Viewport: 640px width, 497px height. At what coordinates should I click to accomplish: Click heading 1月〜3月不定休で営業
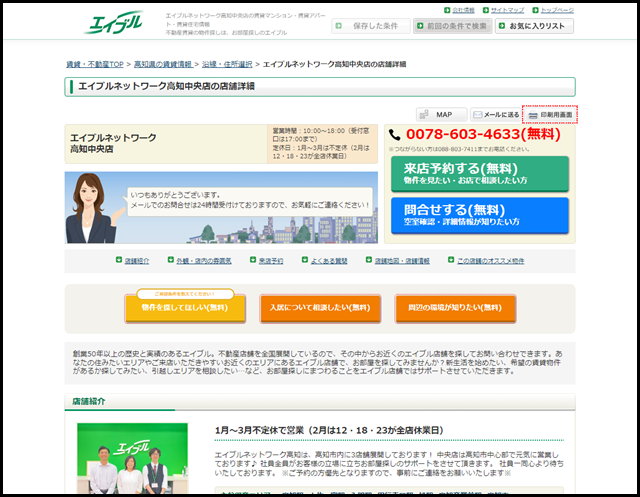click(x=329, y=430)
